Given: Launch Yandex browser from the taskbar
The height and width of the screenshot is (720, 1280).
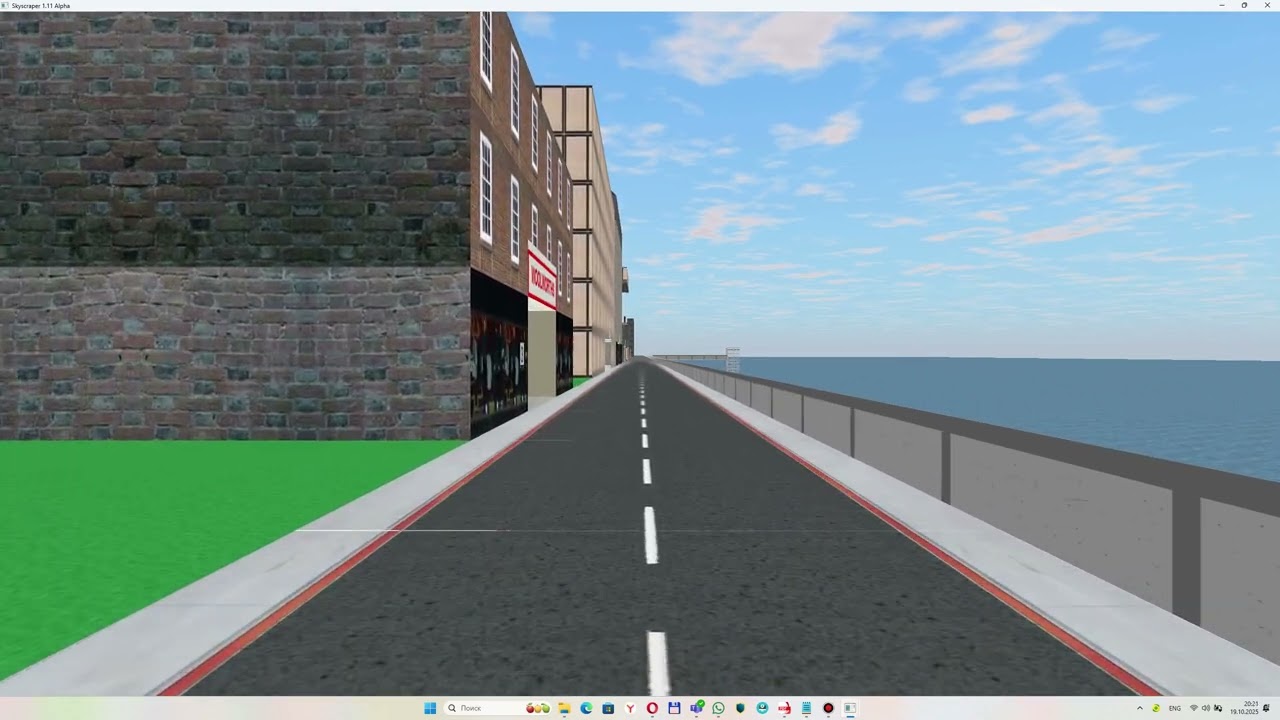Looking at the screenshot, I should (630, 708).
